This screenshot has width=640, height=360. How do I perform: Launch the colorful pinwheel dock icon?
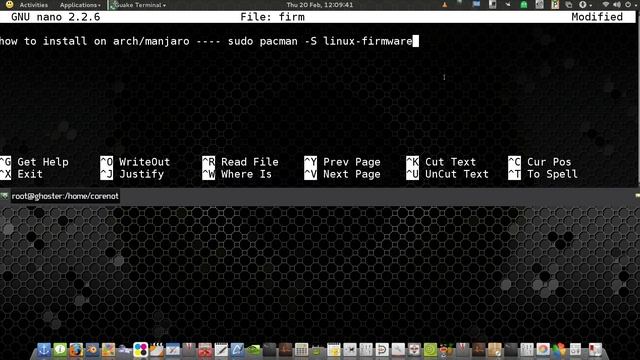(560, 349)
